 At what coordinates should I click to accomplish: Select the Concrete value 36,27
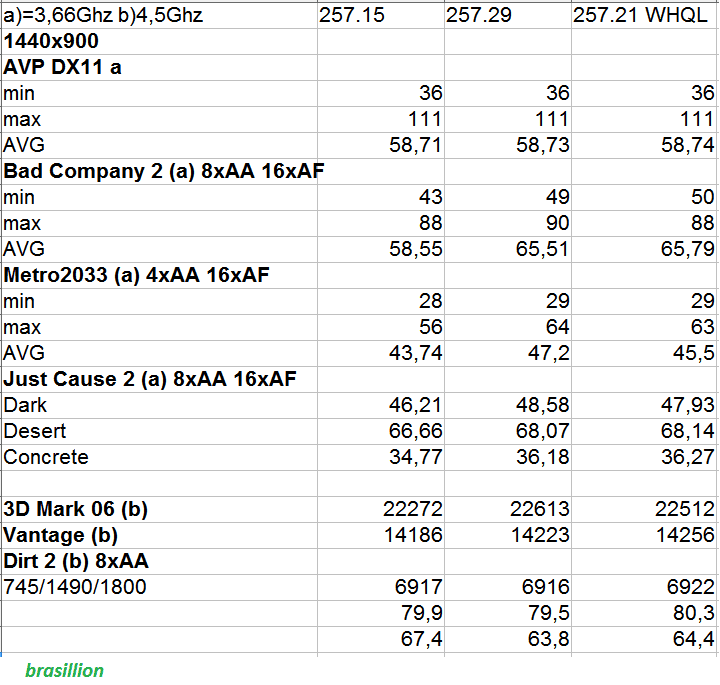pos(645,457)
